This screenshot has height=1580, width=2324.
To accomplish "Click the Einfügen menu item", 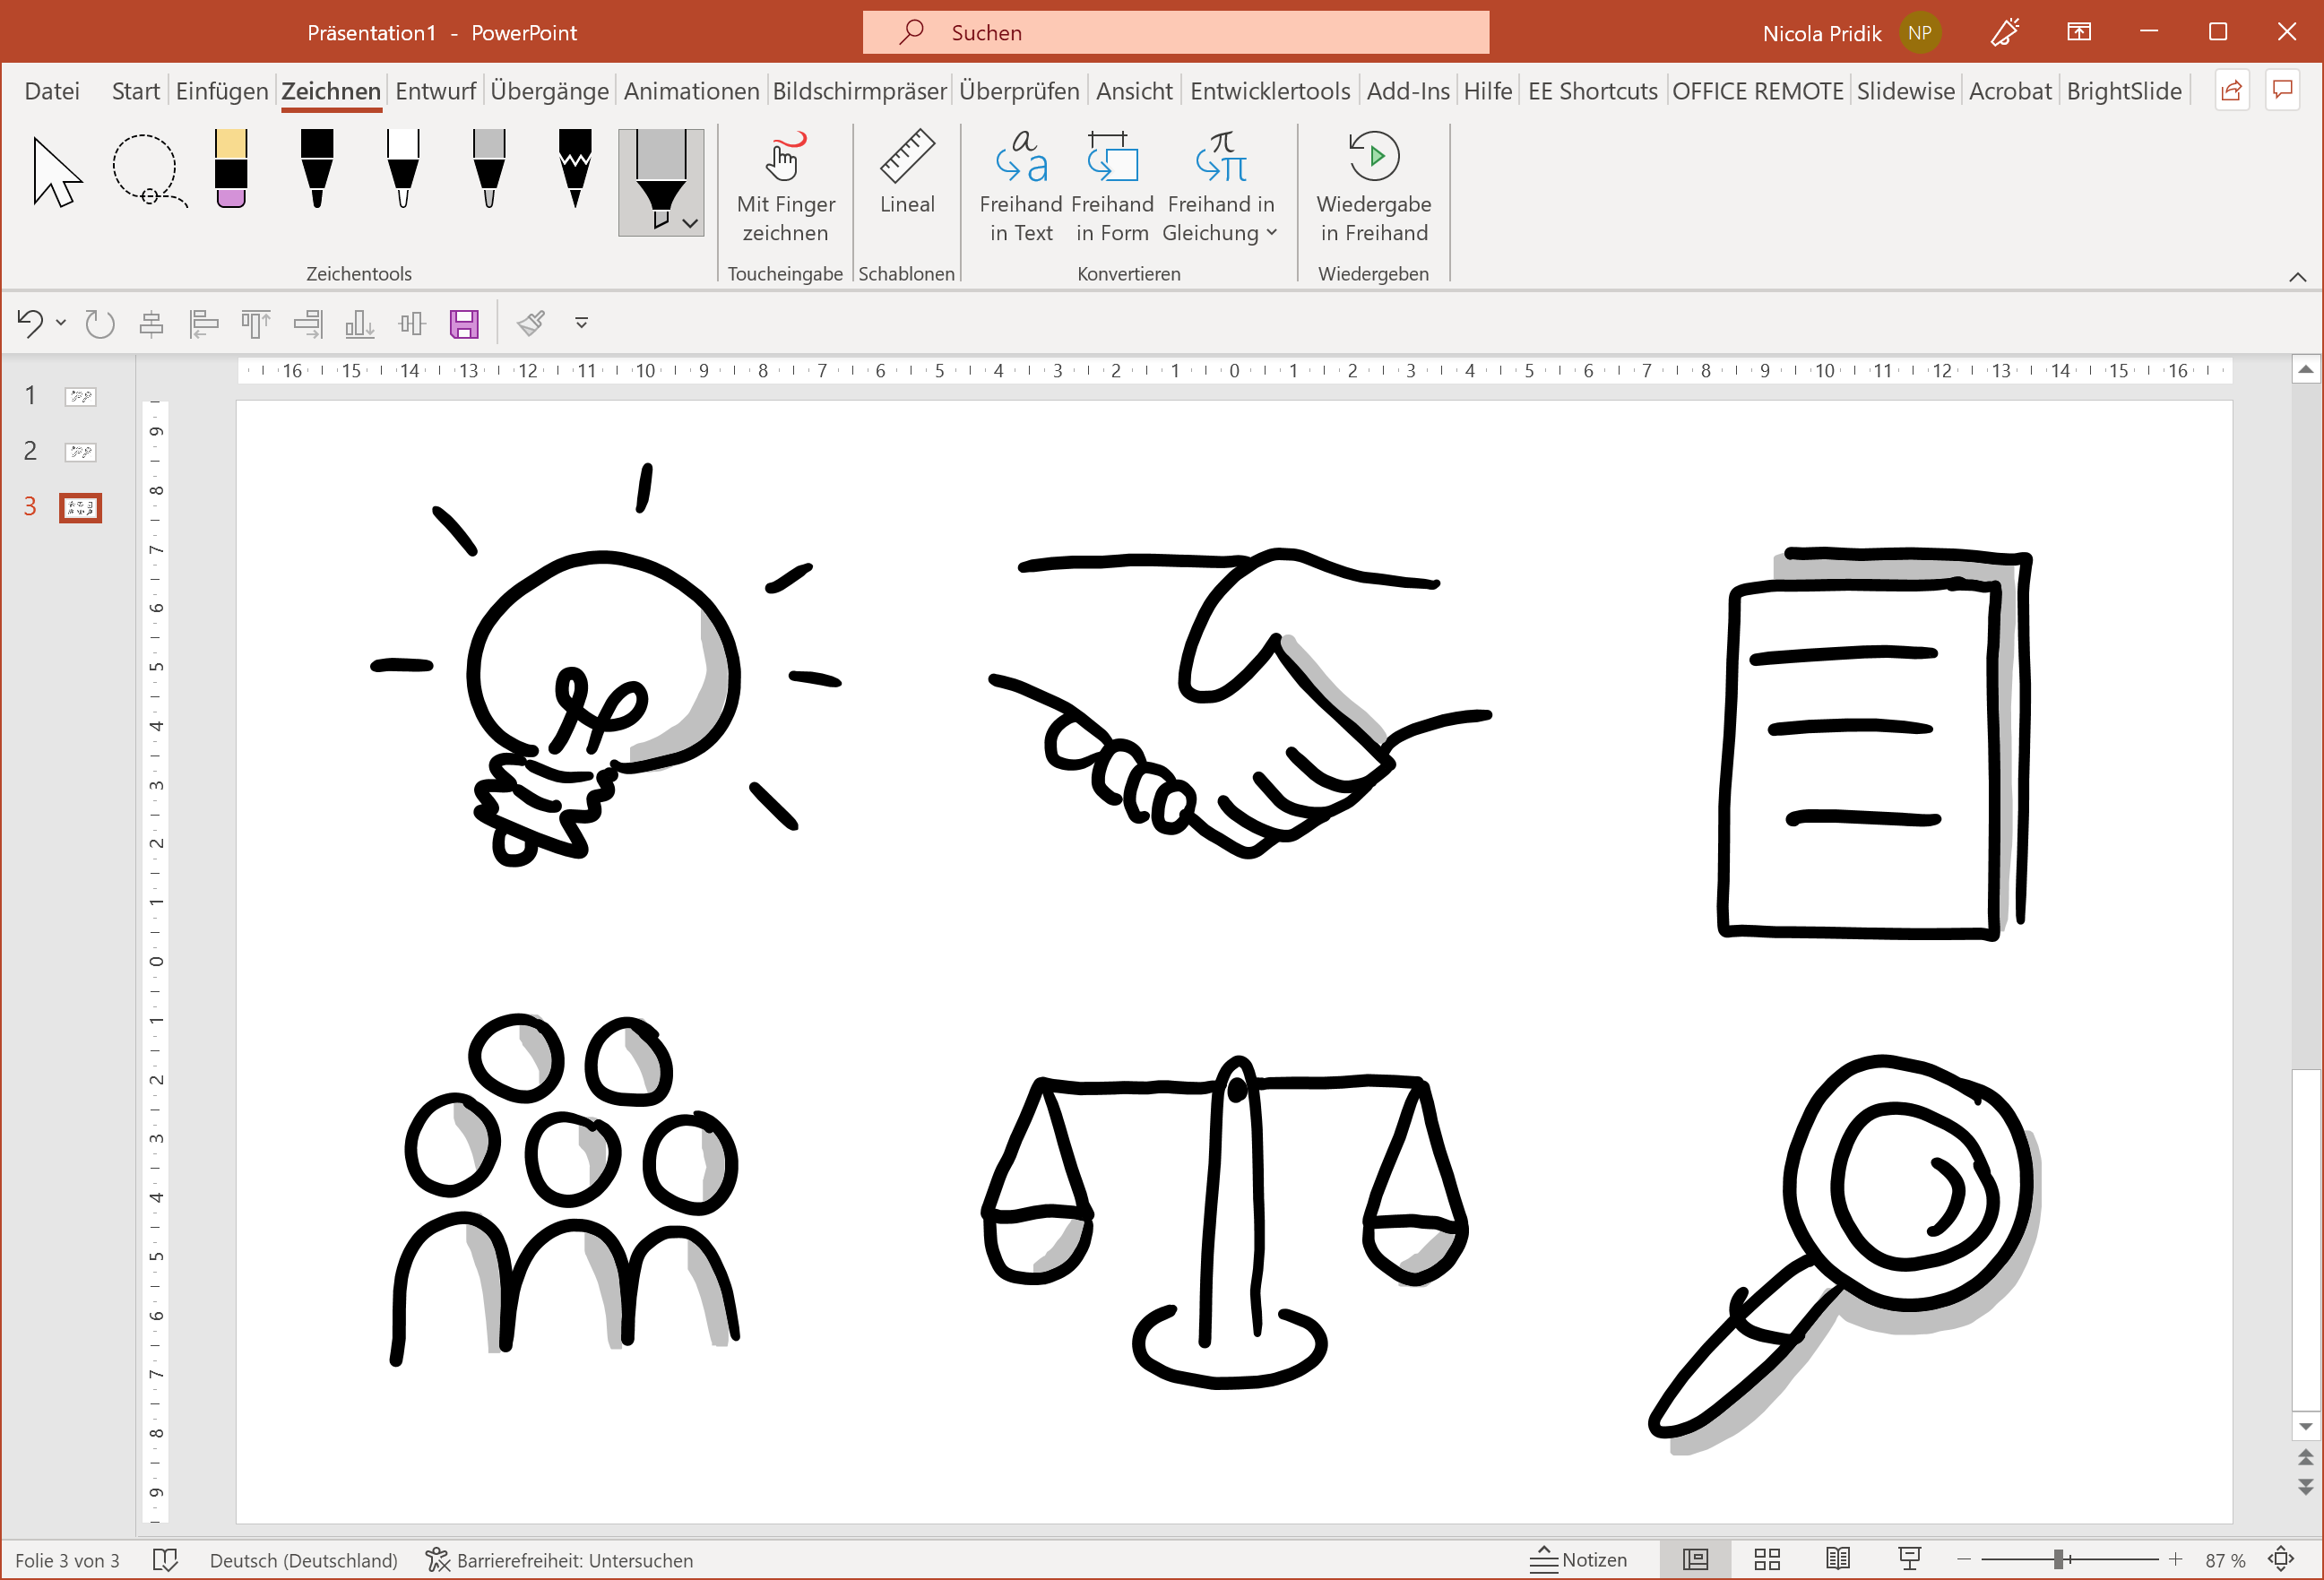I will [x=220, y=90].
